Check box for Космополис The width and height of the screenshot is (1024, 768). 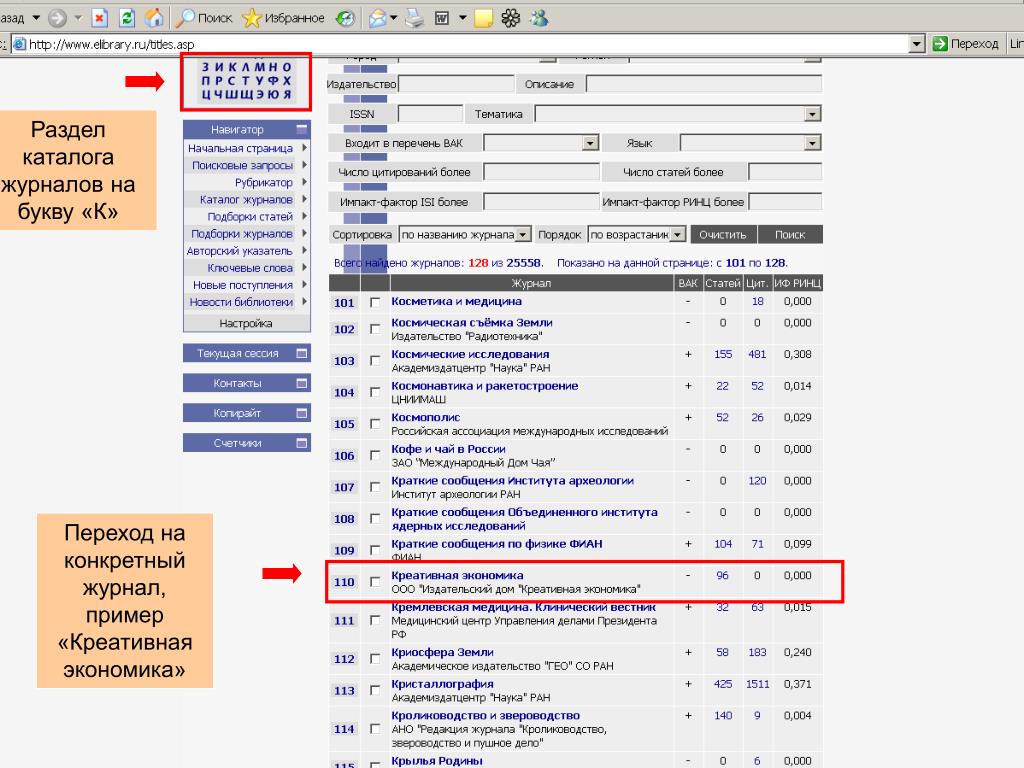[375, 424]
